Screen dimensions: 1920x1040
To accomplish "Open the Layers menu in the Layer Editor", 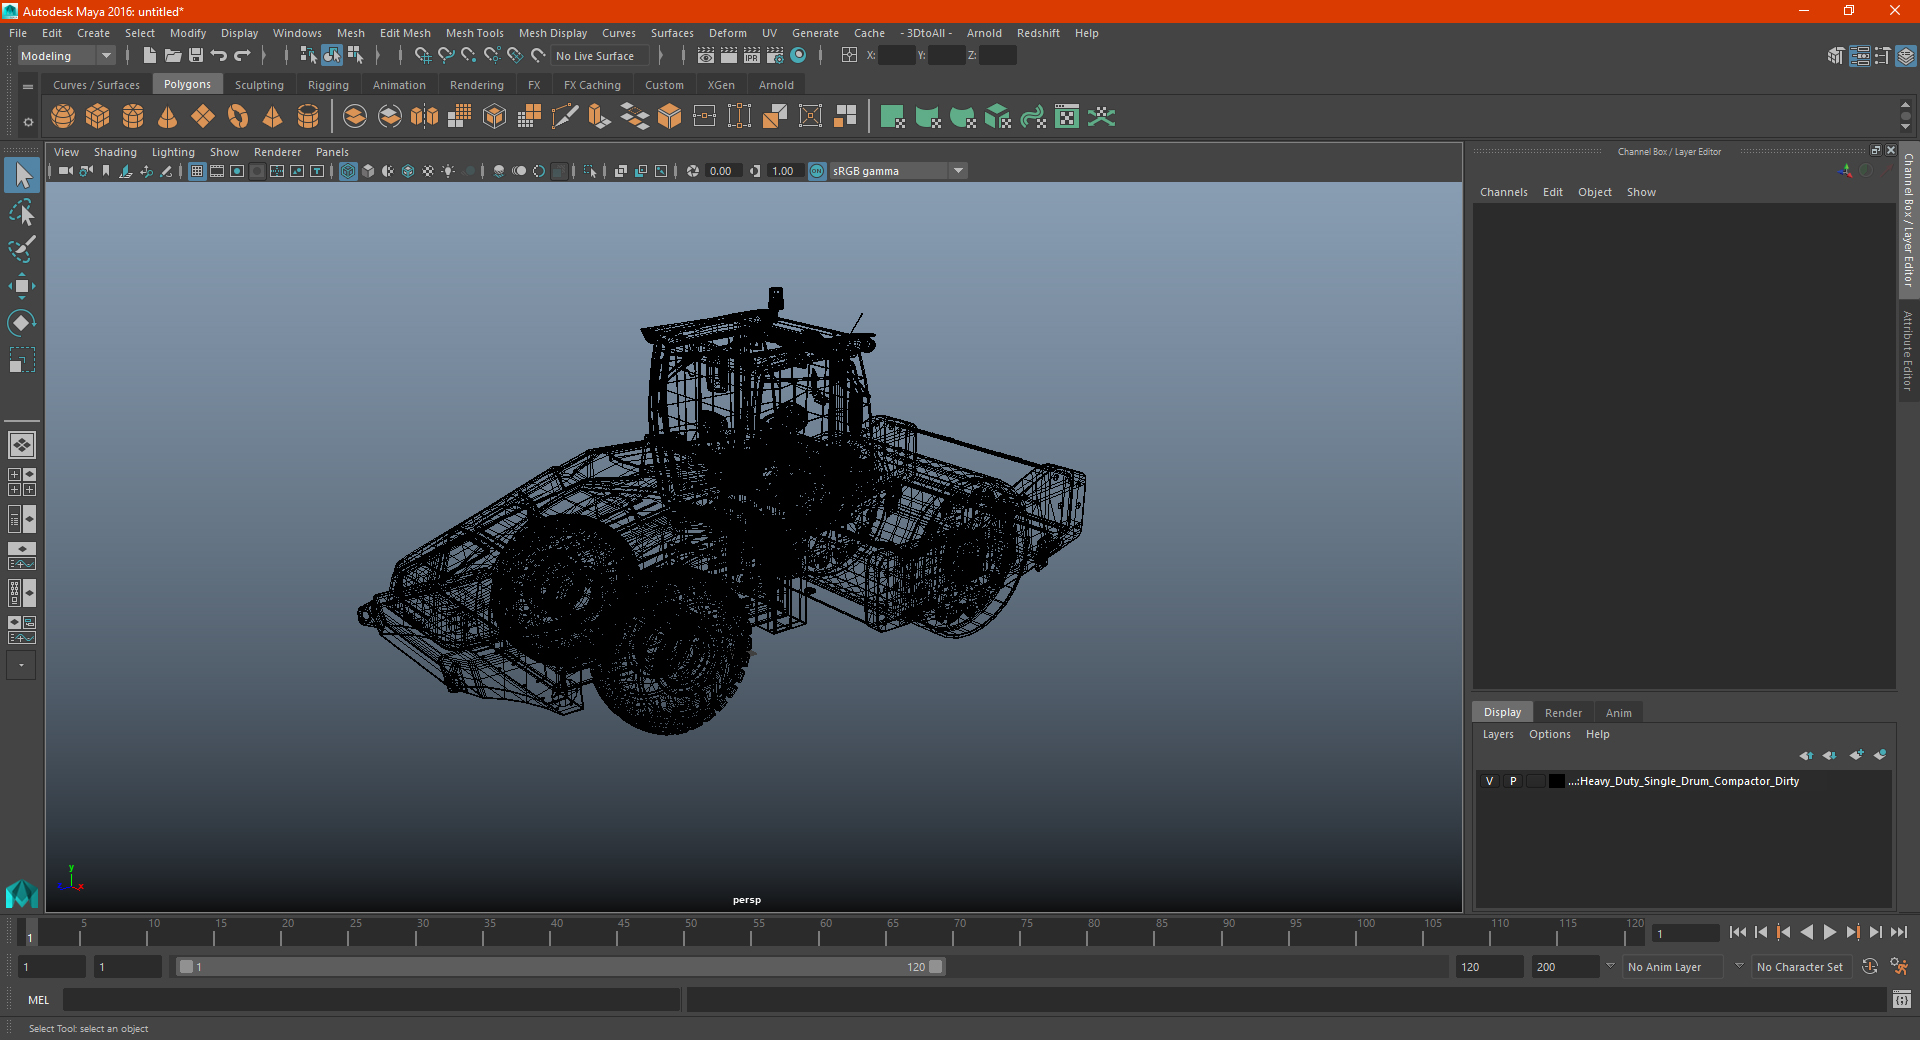I will coord(1498,734).
